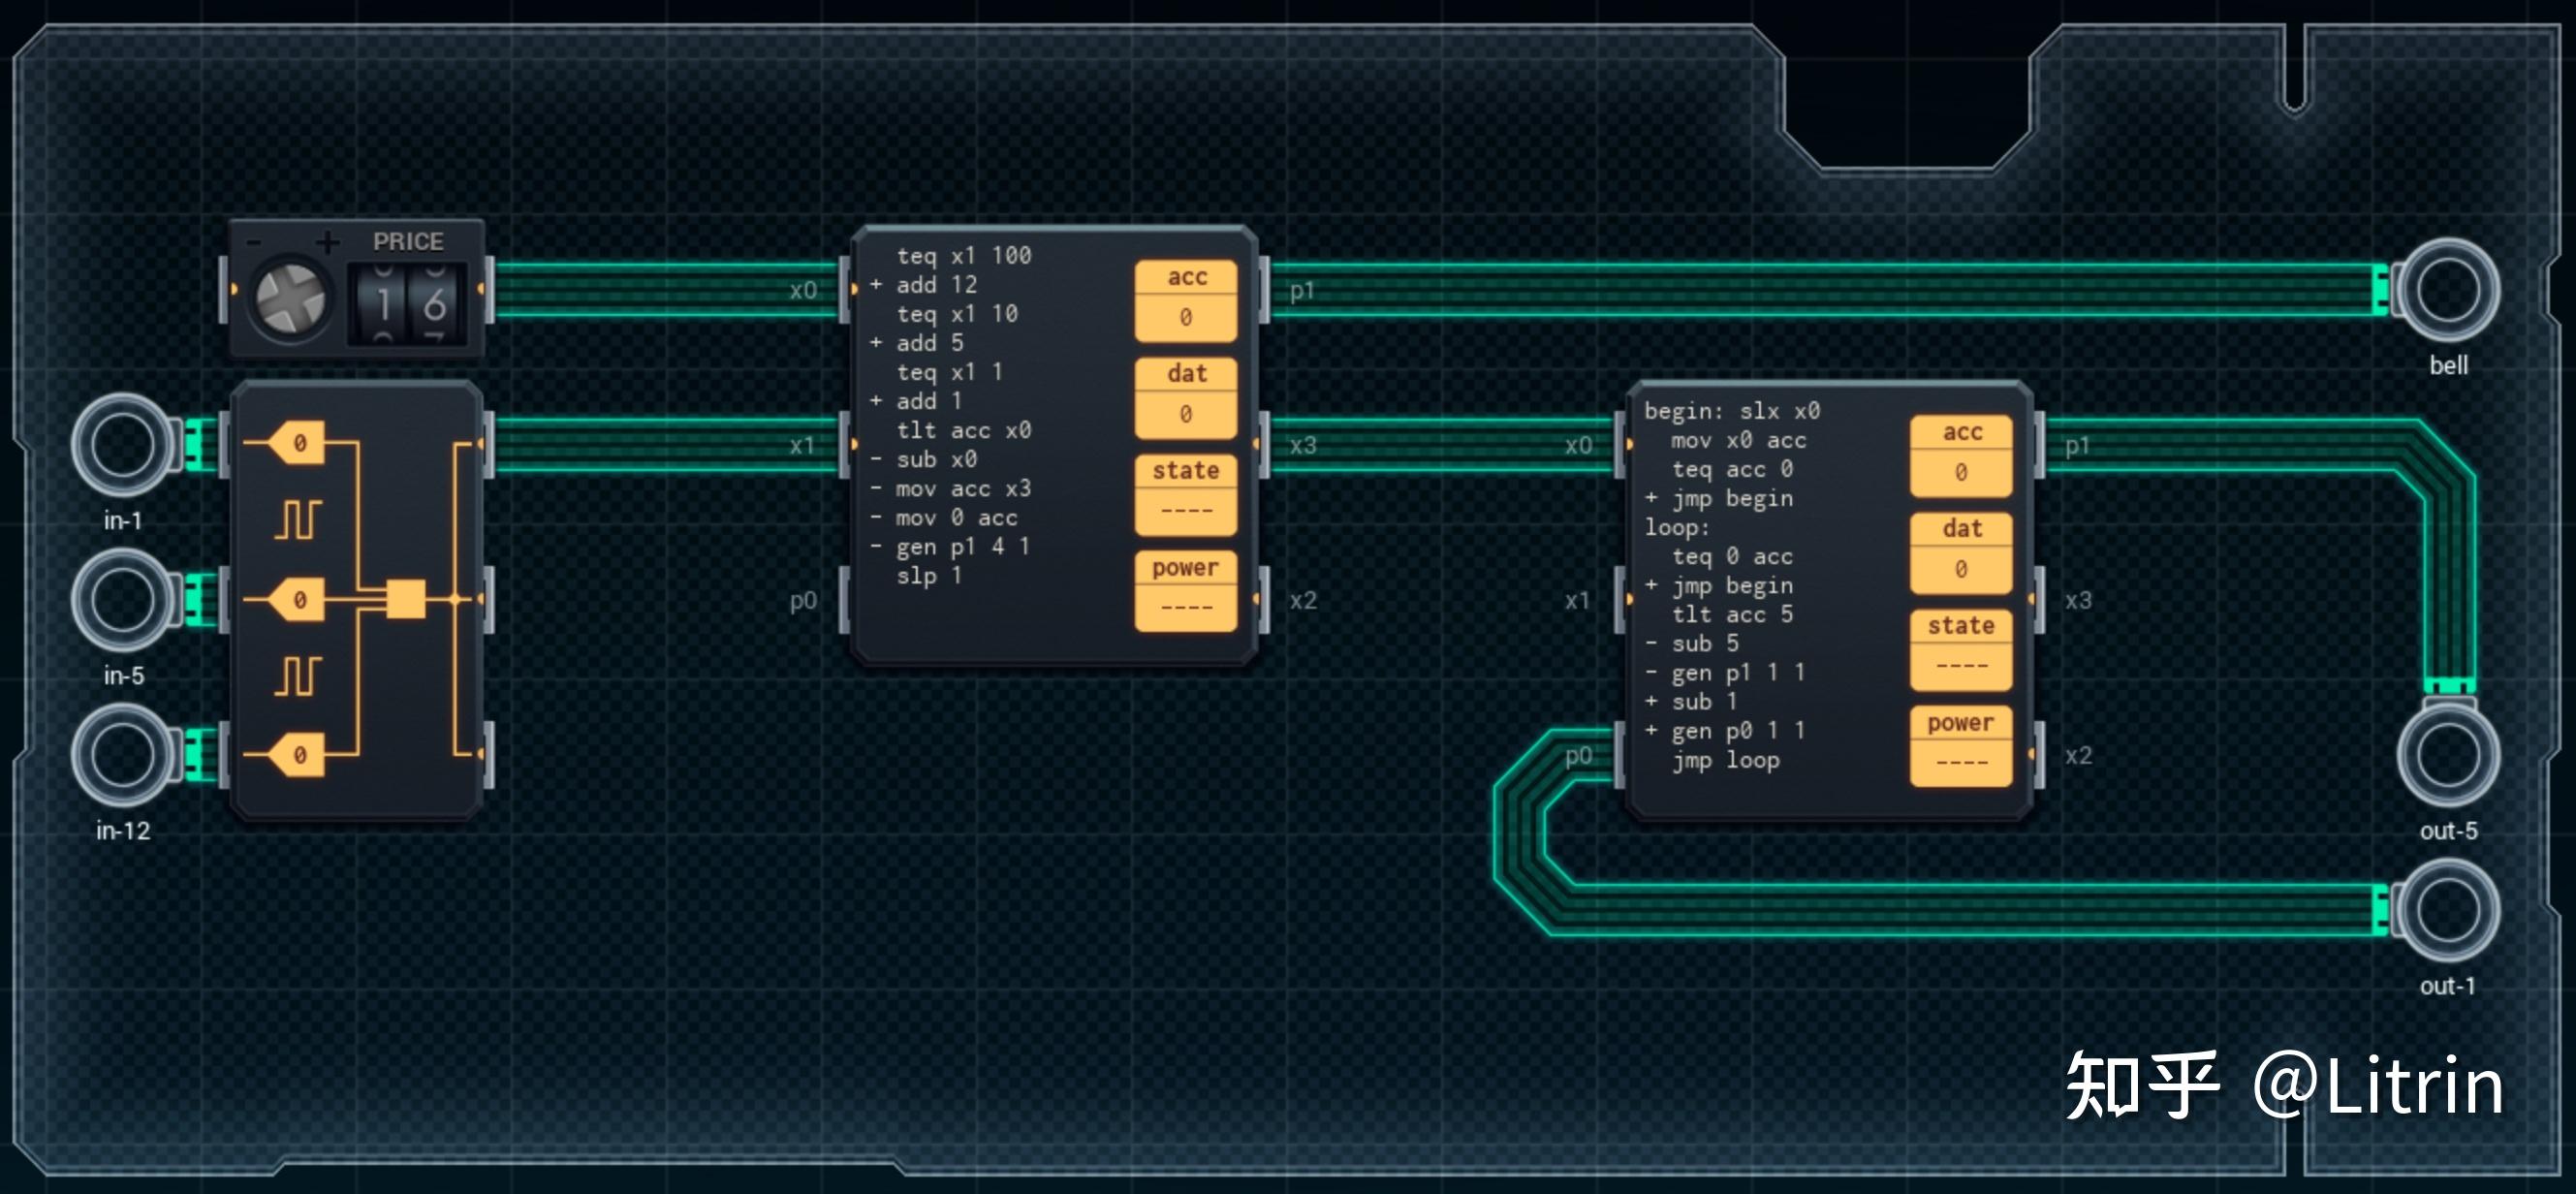The image size is (2576, 1194).
Task: Click the code line 'slp 1'
Action: 929,576
